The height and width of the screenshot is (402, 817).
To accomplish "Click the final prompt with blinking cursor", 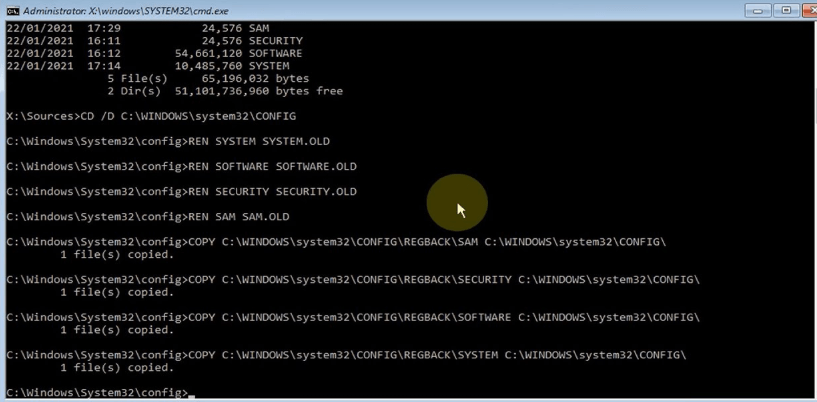I will (x=101, y=393).
